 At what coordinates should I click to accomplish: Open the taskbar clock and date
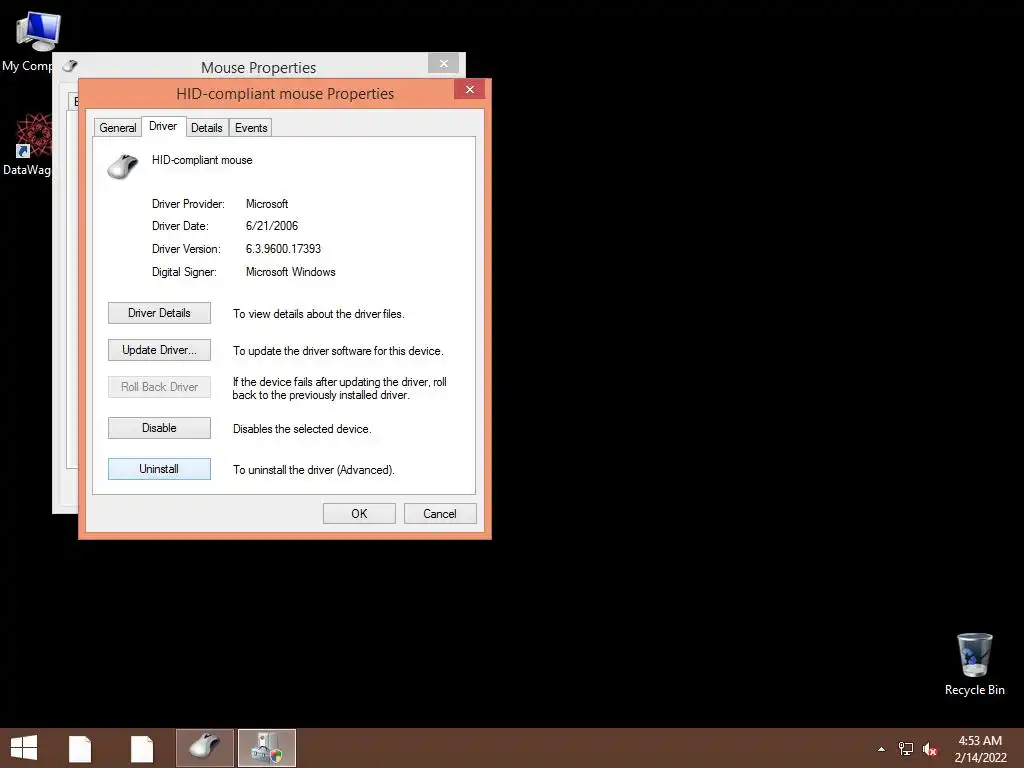click(980, 749)
